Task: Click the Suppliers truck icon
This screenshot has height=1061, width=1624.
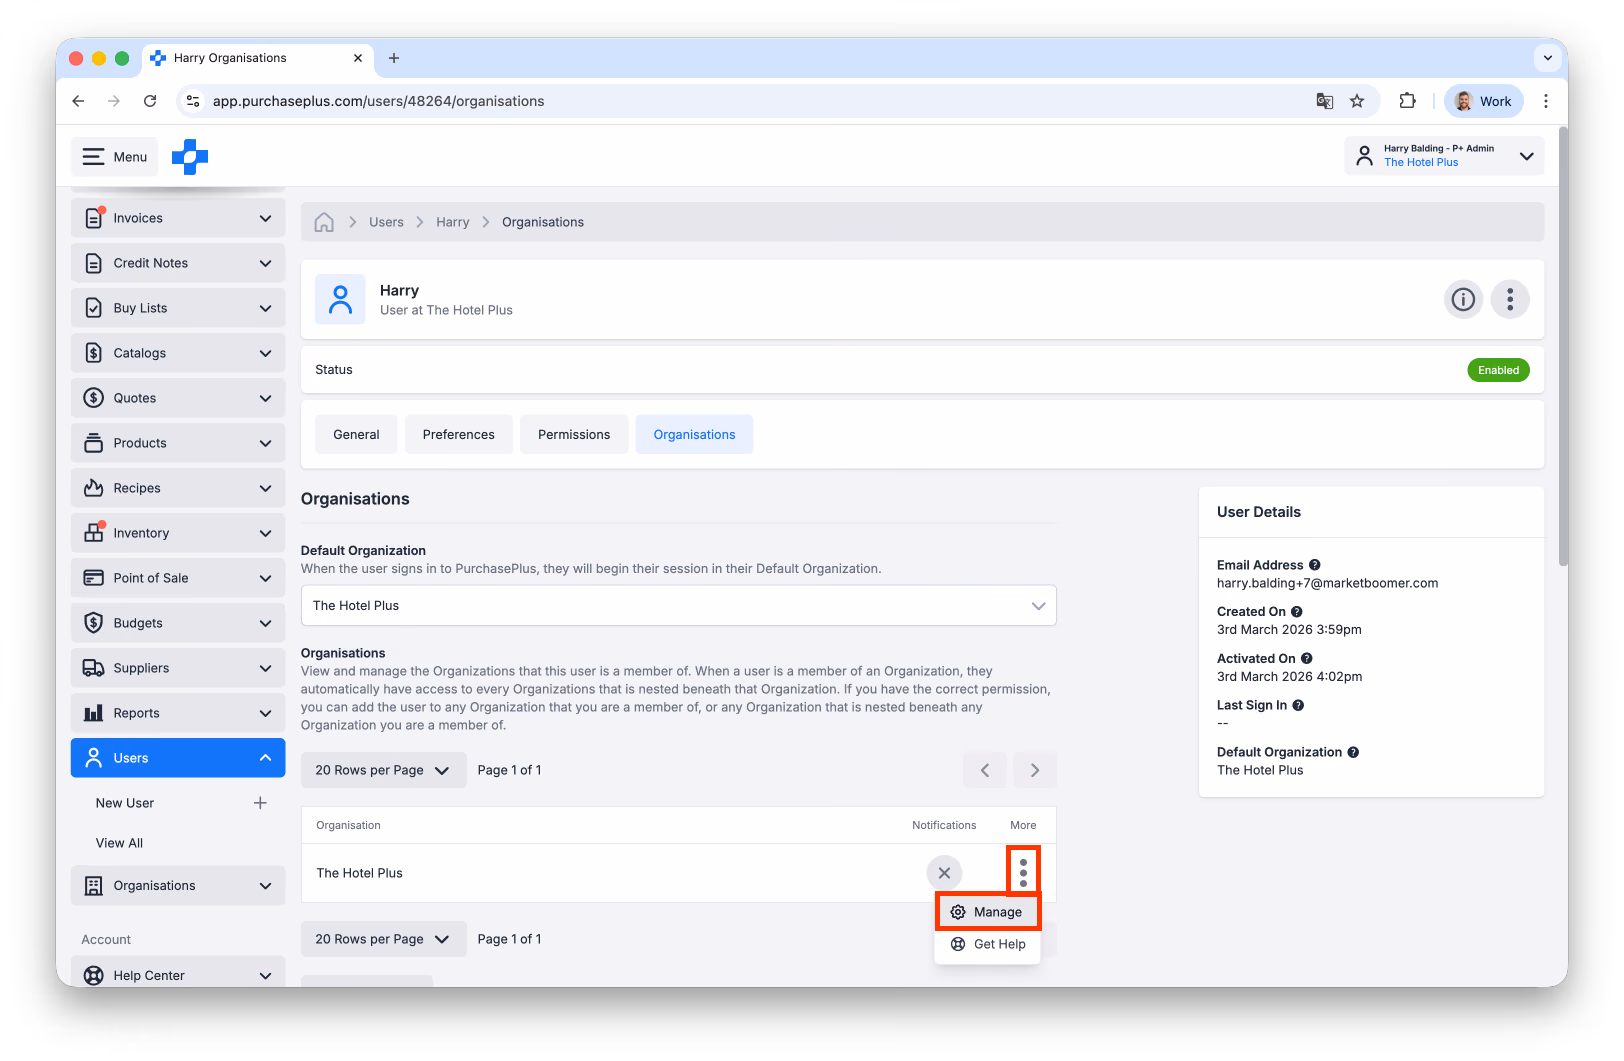Action: point(94,668)
